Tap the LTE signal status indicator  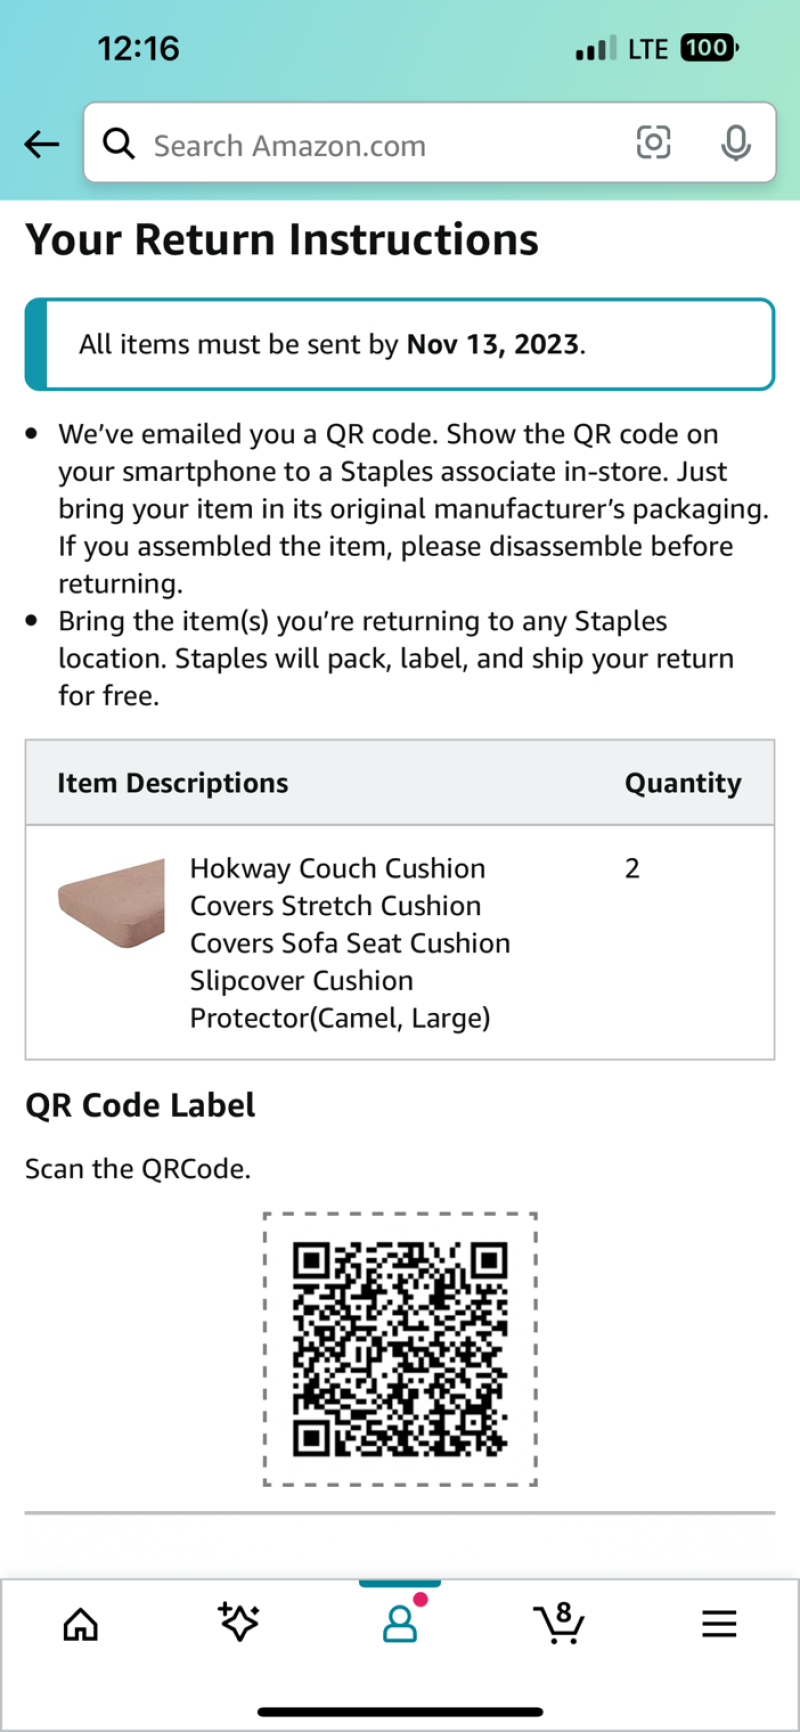coord(621,48)
